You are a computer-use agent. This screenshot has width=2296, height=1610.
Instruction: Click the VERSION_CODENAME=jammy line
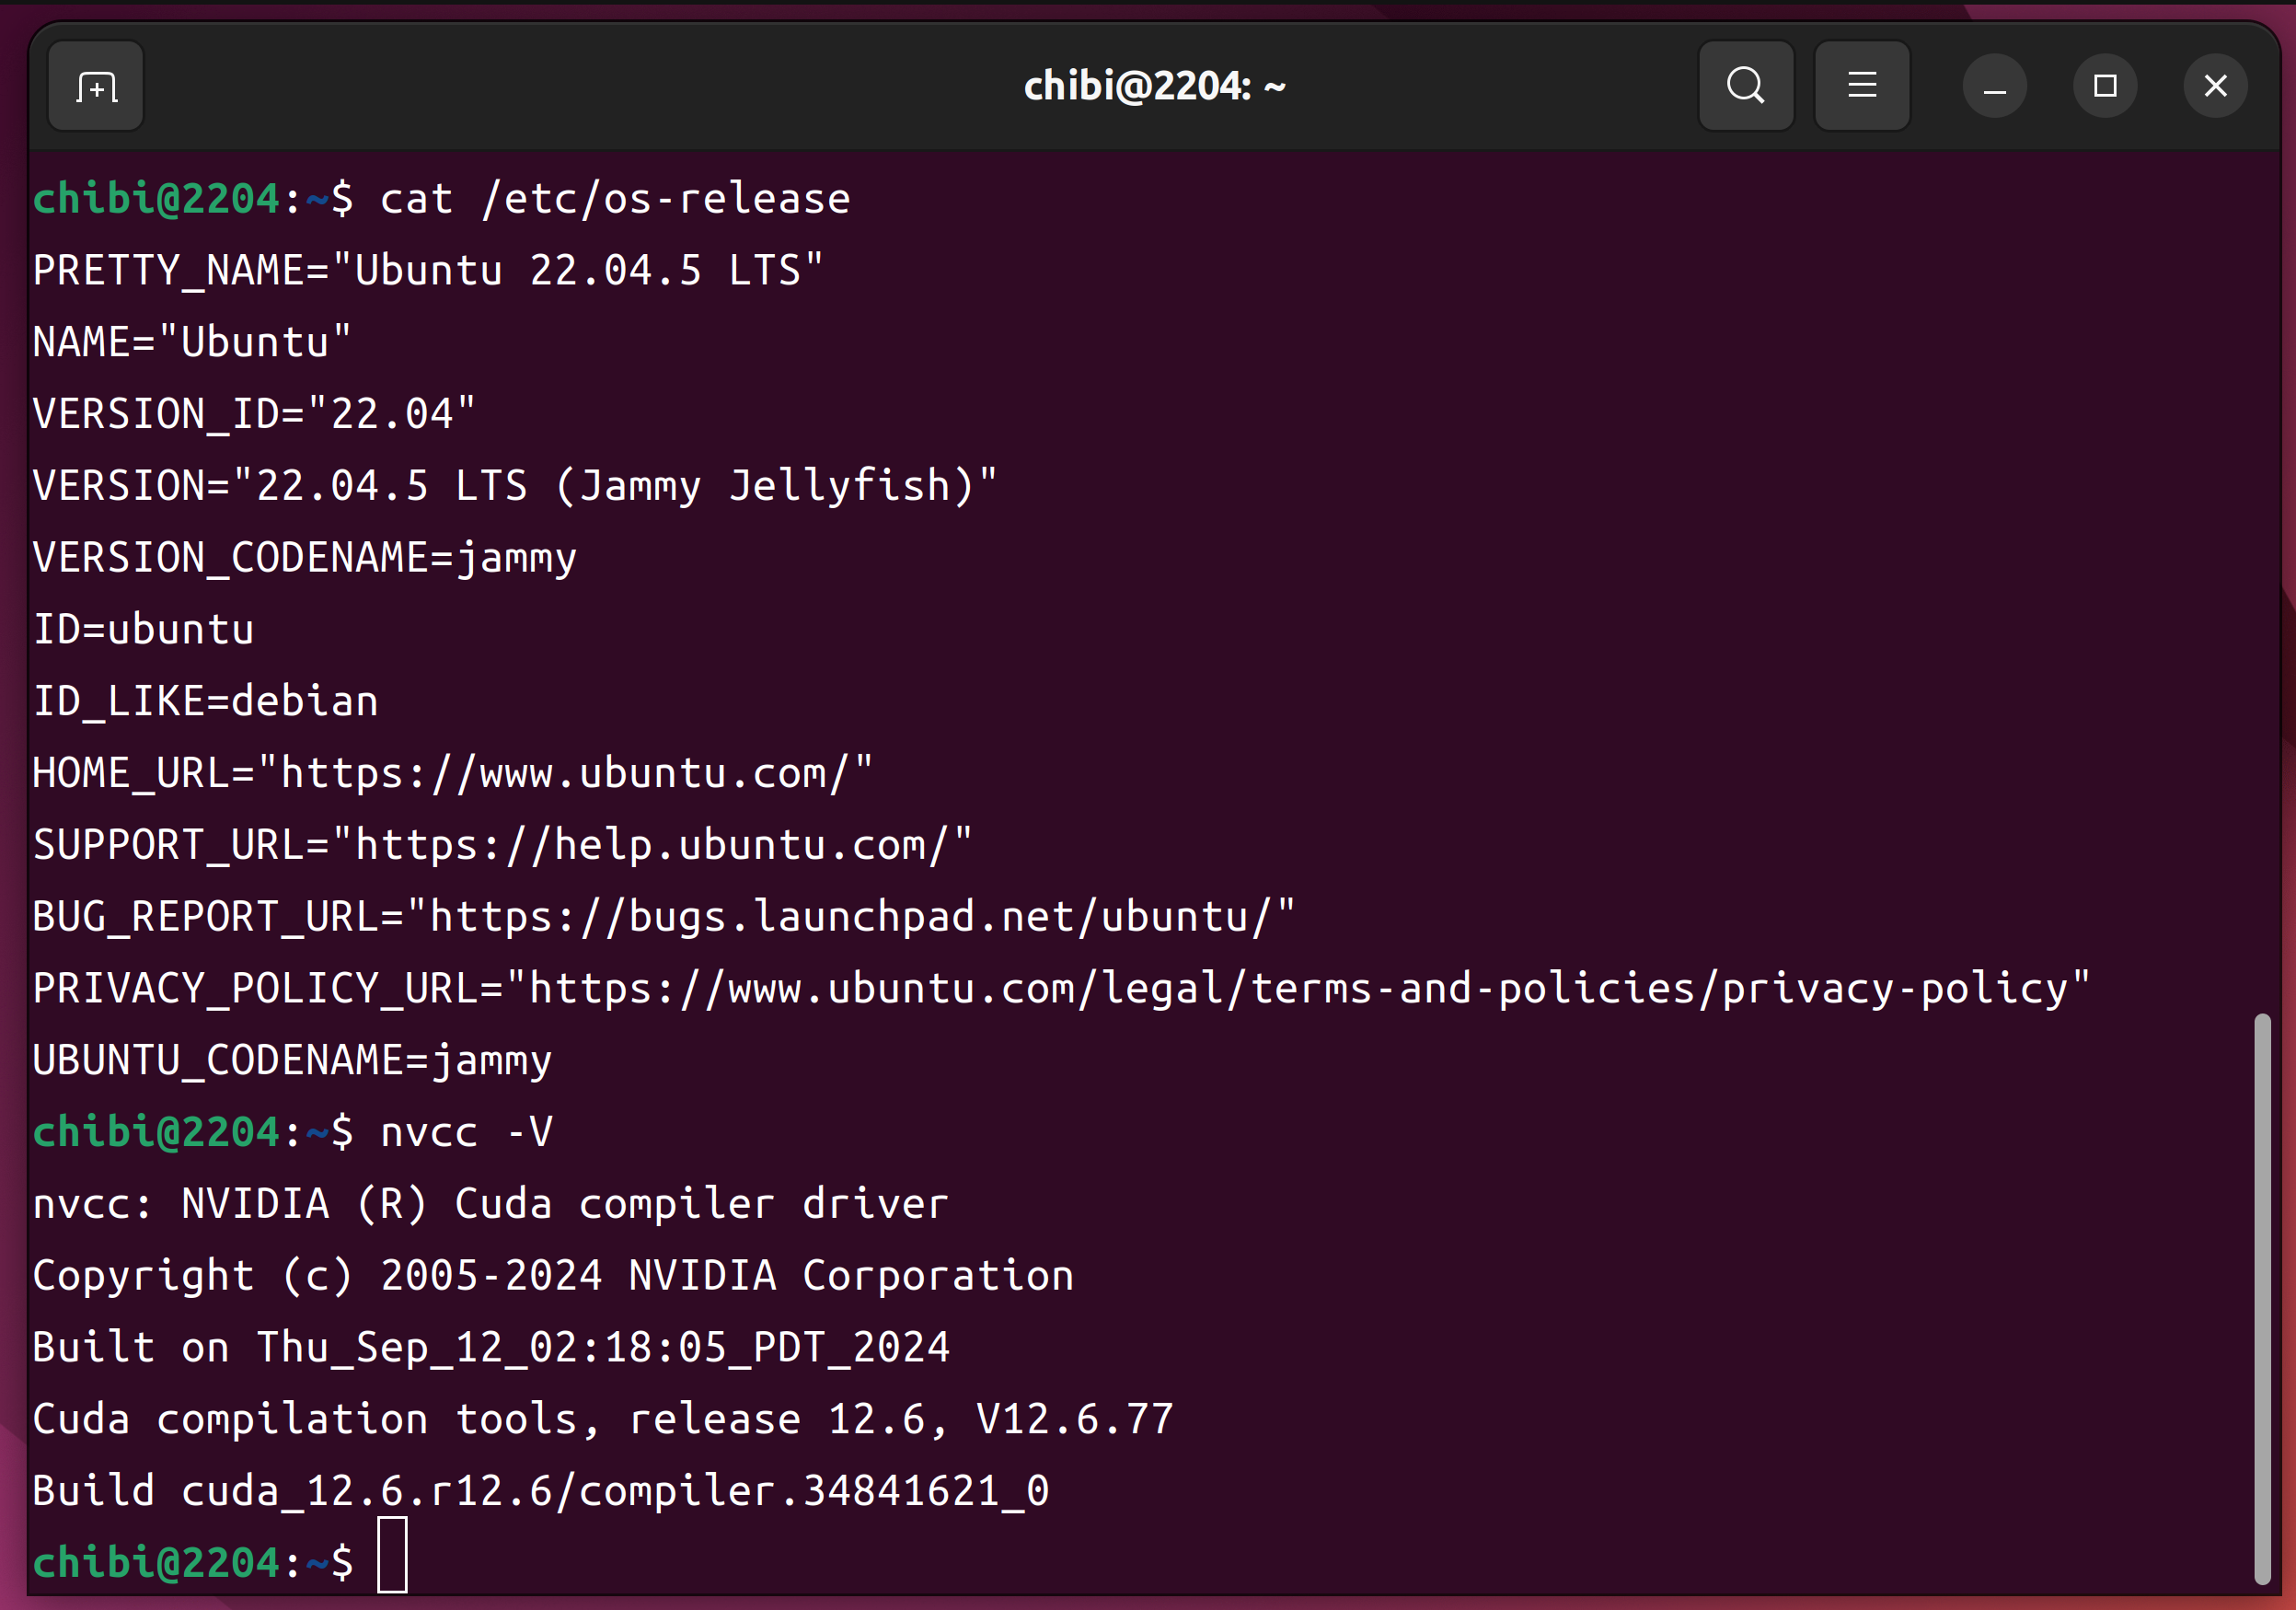pos(304,558)
